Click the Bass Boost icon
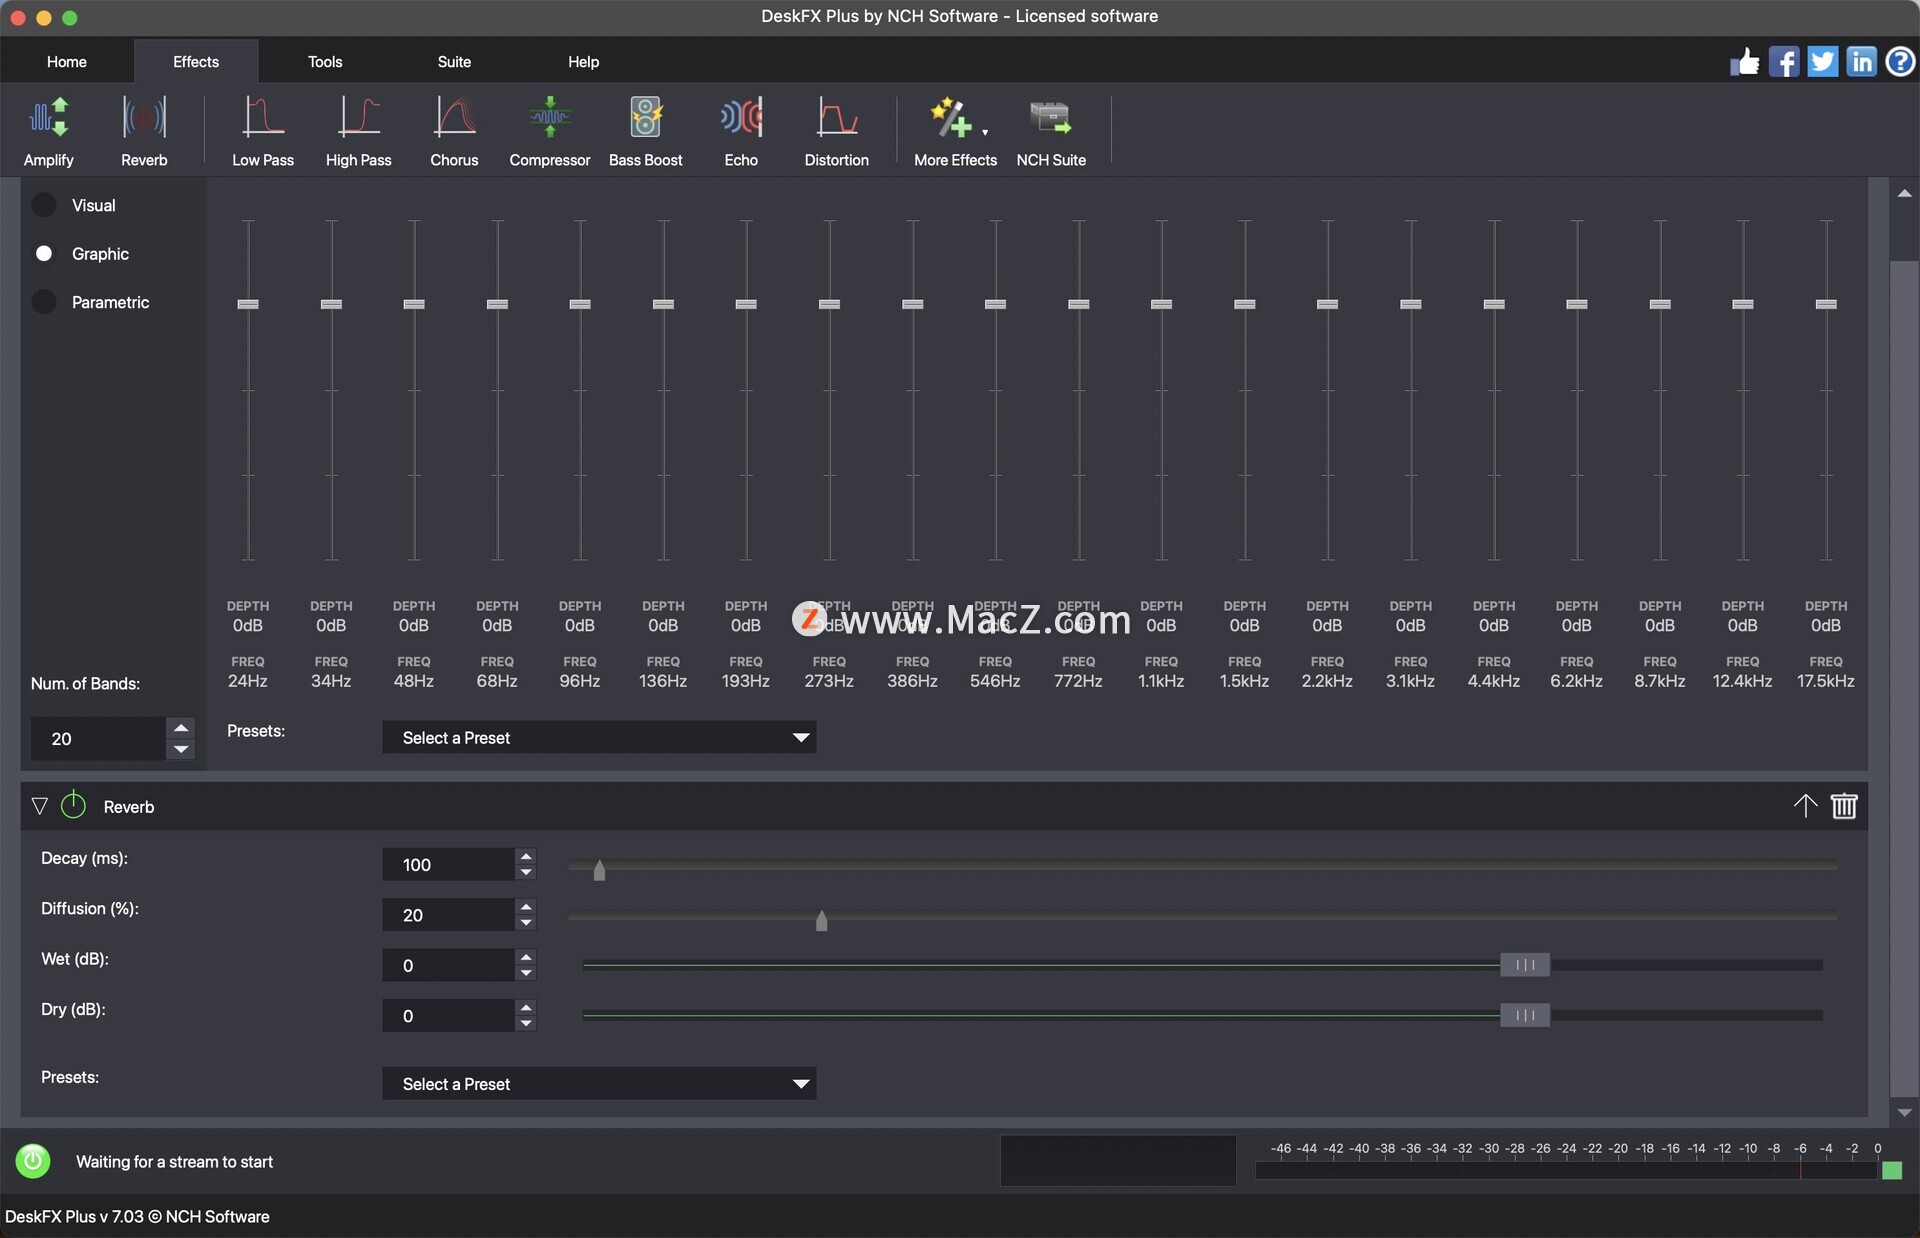Image resolution: width=1920 pixels, height=1238 pixels. [645, 131]
